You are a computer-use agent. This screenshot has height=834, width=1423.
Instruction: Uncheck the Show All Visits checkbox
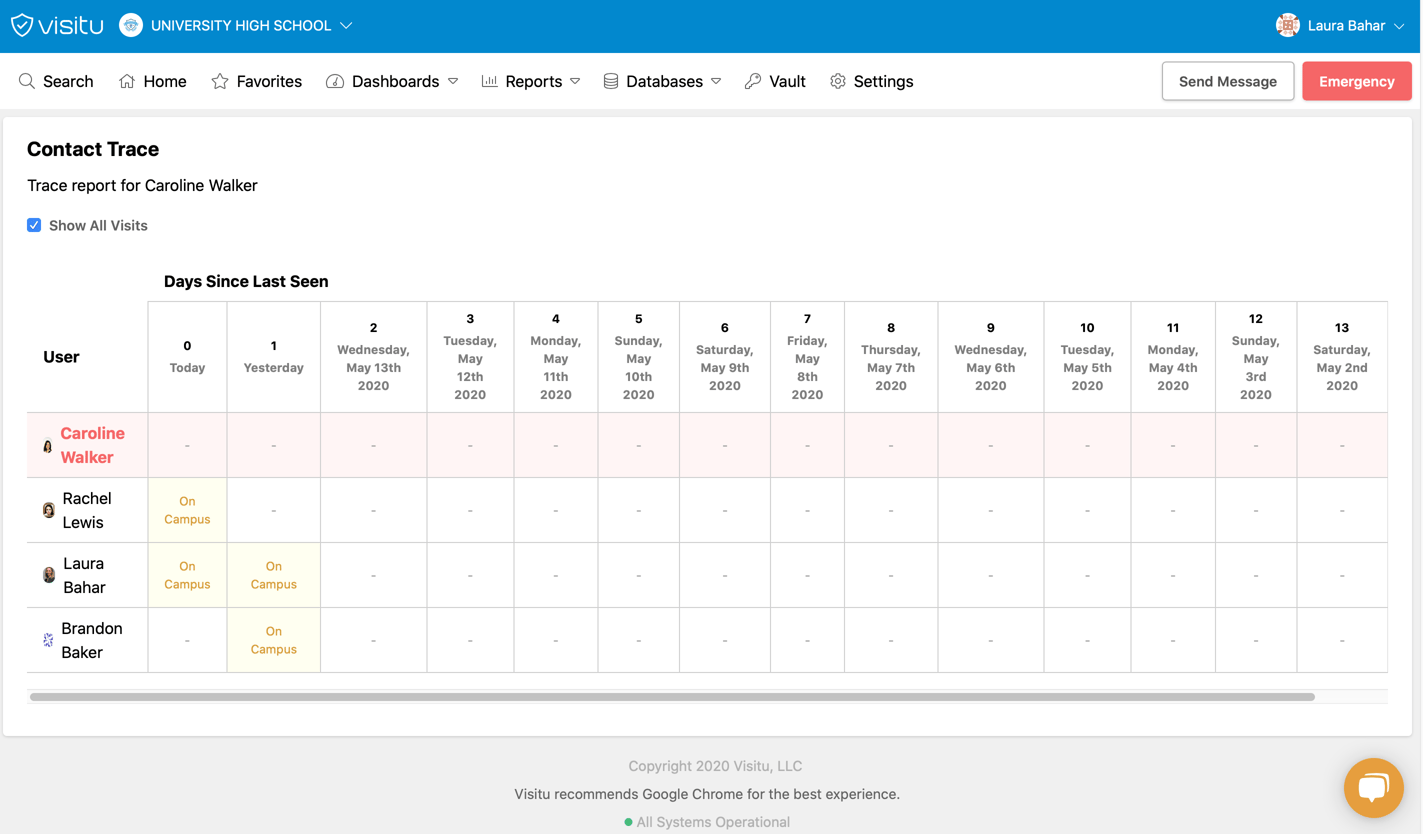[x=34, y=225]
